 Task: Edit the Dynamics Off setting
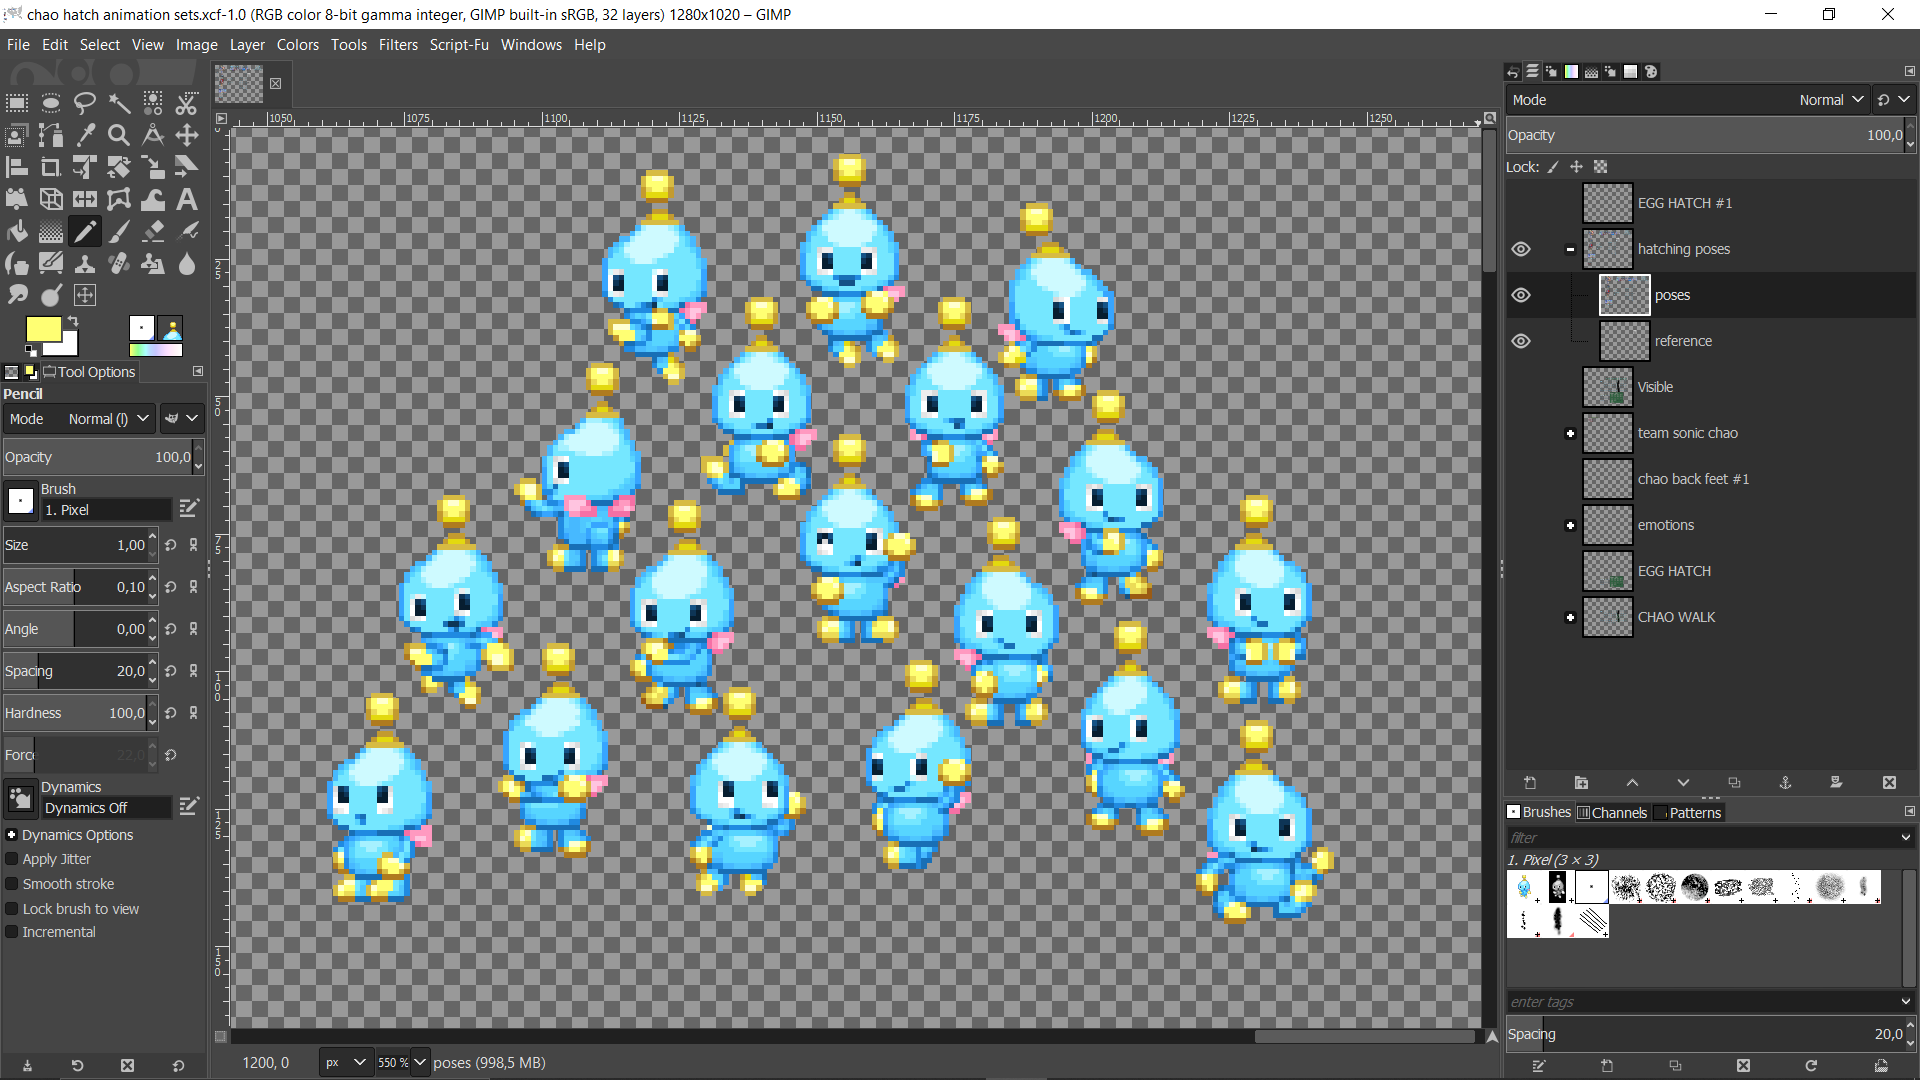pos(188,806)
